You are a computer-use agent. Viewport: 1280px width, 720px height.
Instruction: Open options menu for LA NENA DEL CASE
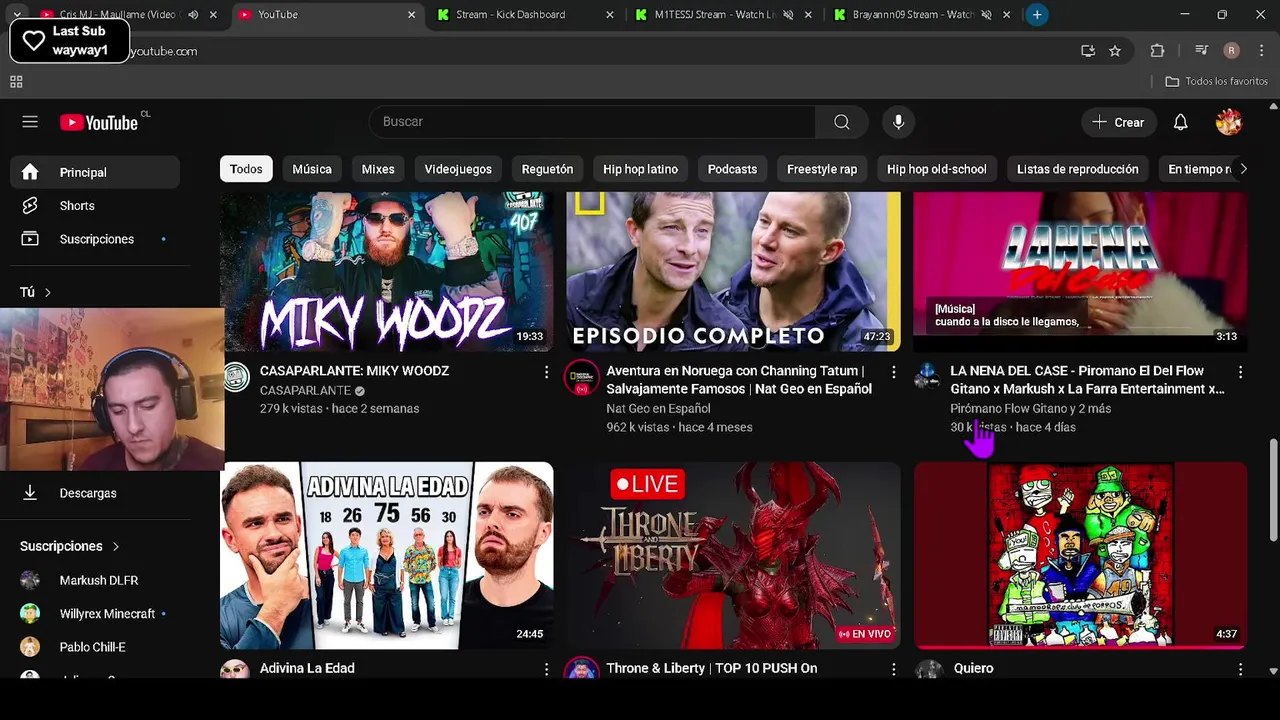[1240, 372]
